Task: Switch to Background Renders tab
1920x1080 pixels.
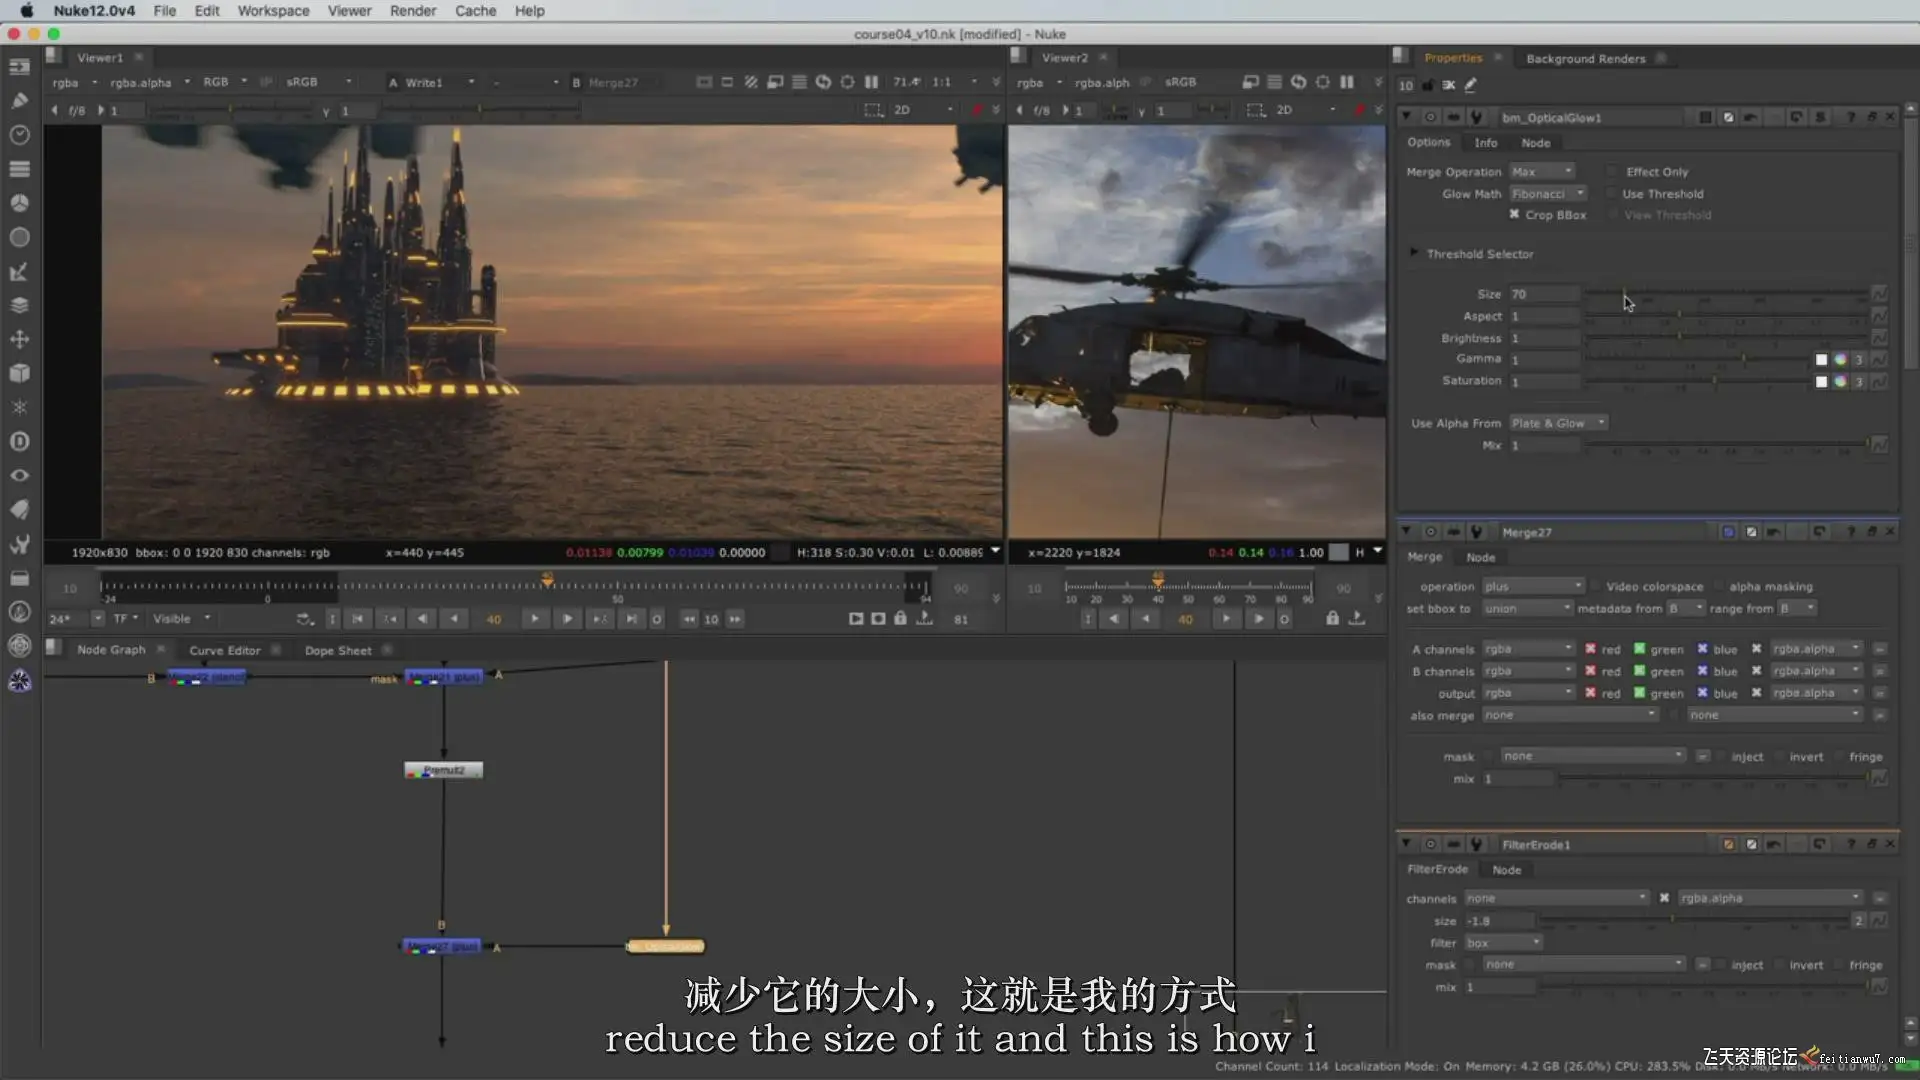Action: [1585, 59]
